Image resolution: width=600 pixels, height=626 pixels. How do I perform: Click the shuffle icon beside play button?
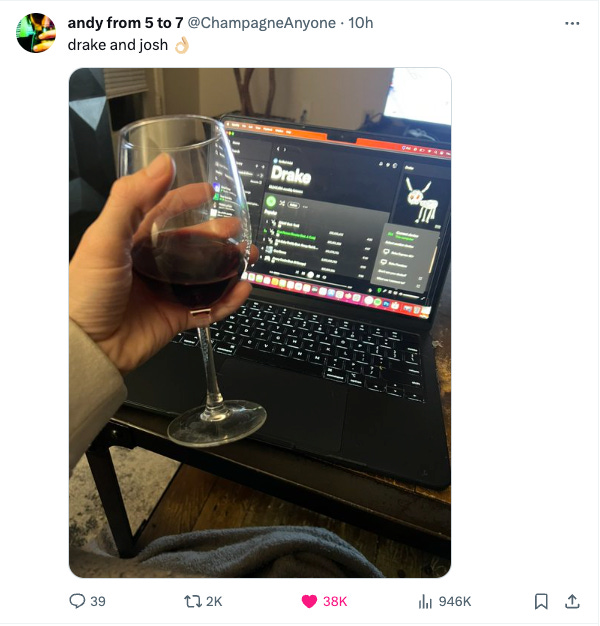282,204
